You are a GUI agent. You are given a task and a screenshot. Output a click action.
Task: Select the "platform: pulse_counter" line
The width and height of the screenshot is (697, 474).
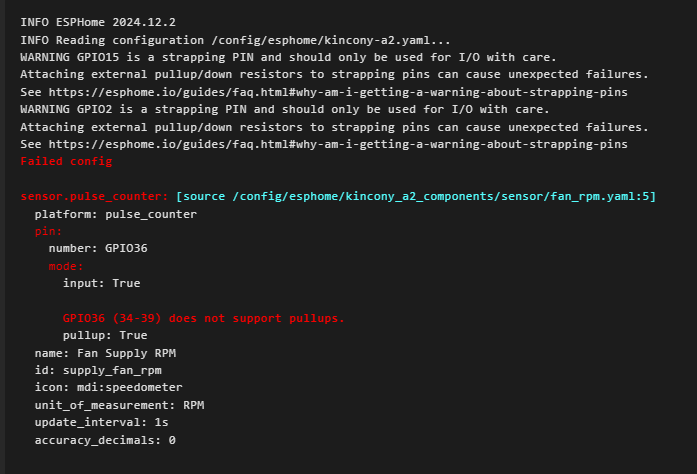pyautogui.click(x=115, y=214)
